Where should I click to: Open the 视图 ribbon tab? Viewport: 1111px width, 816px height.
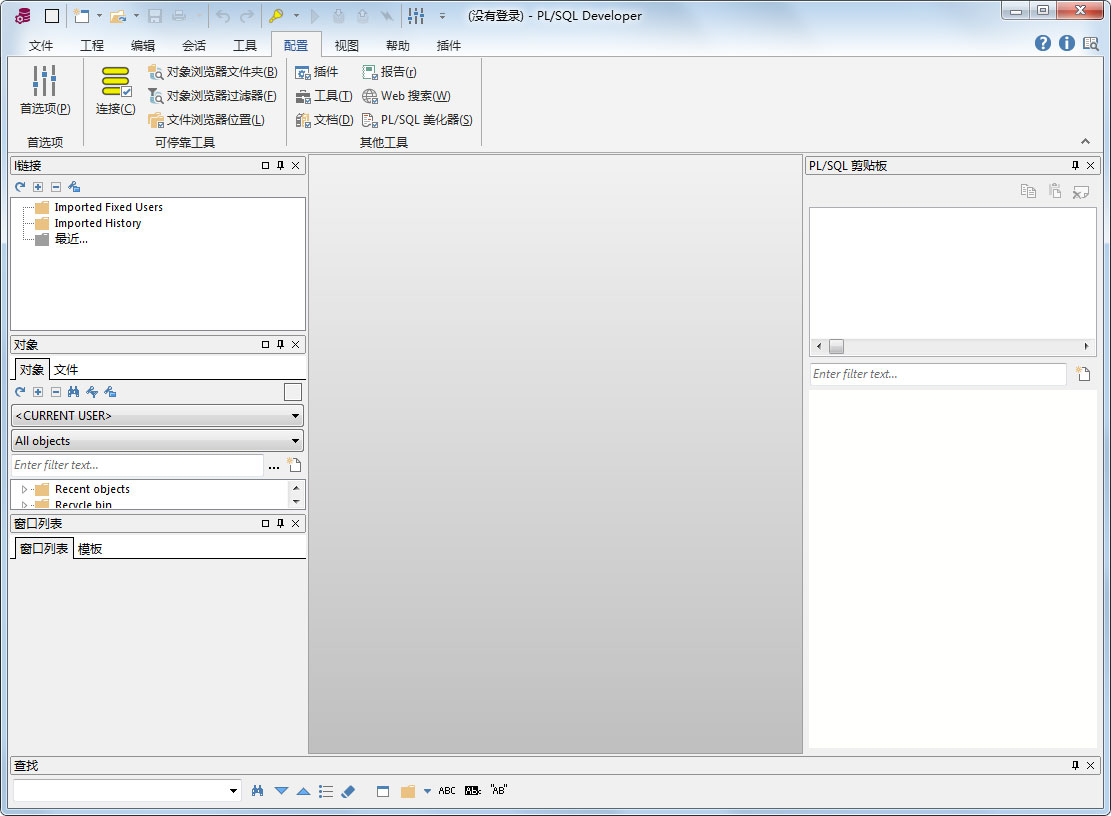coord(346,45)
